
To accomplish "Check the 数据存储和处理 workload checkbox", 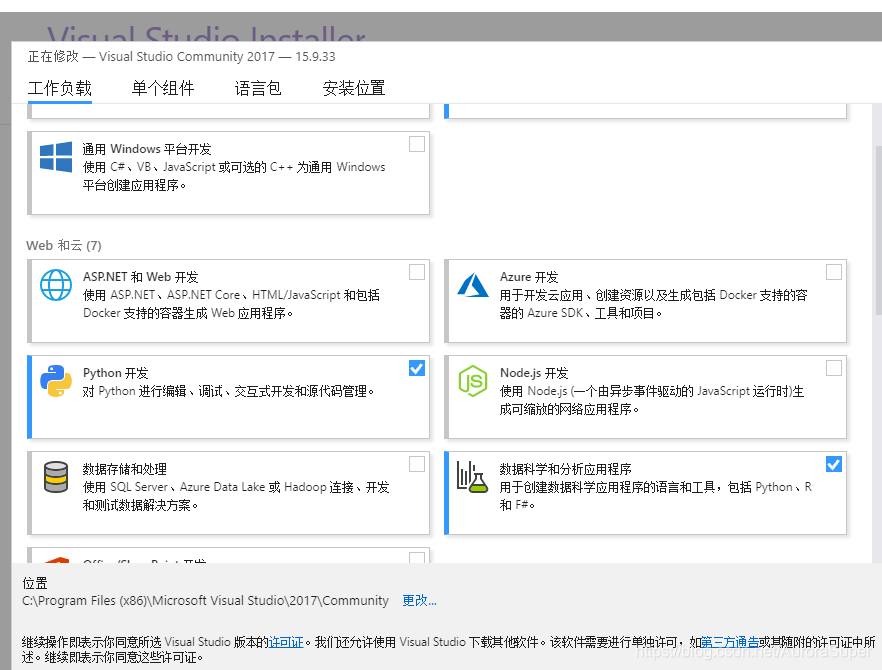I will pyautogui.click(x=417, y=464).
